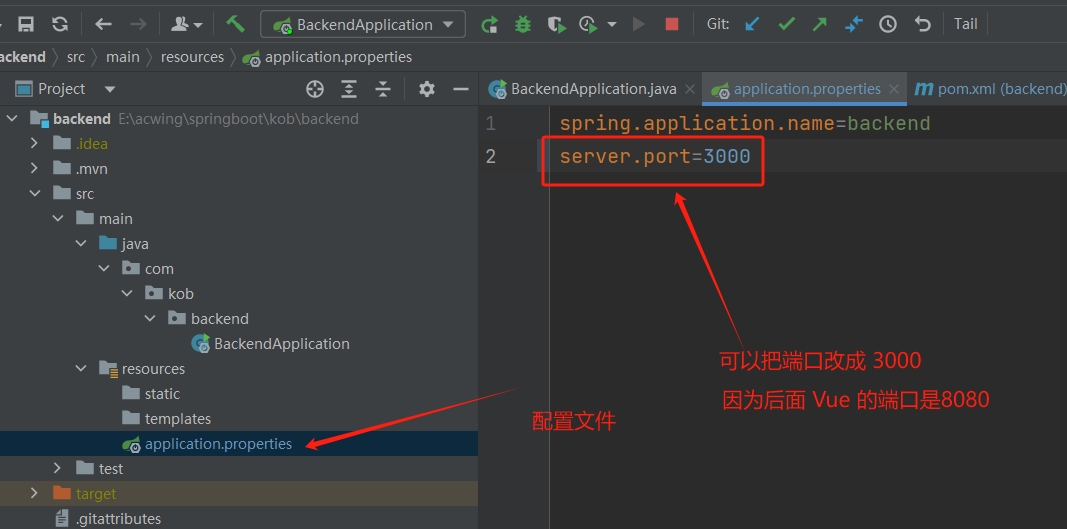Stop the running application with red square
The height and width of the screenshot is (529, 1067).
click(x=672, y=24)
